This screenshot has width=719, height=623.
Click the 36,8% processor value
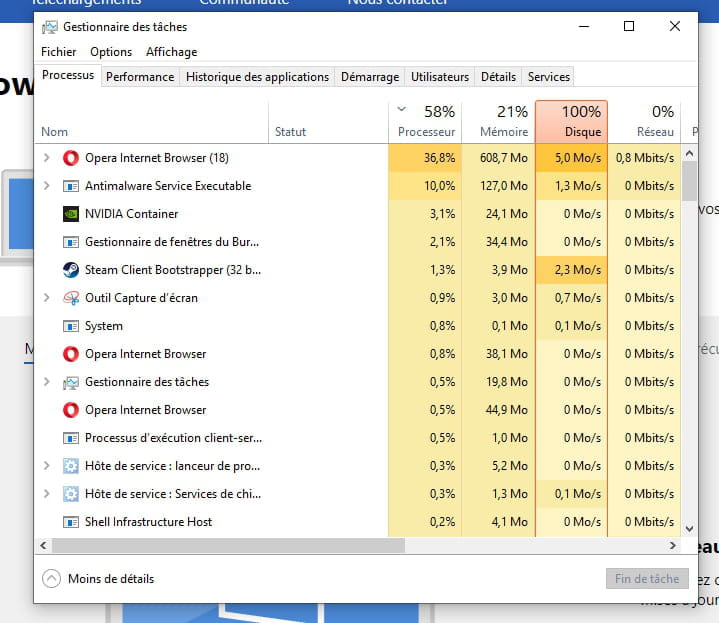(x=439, y=158)
